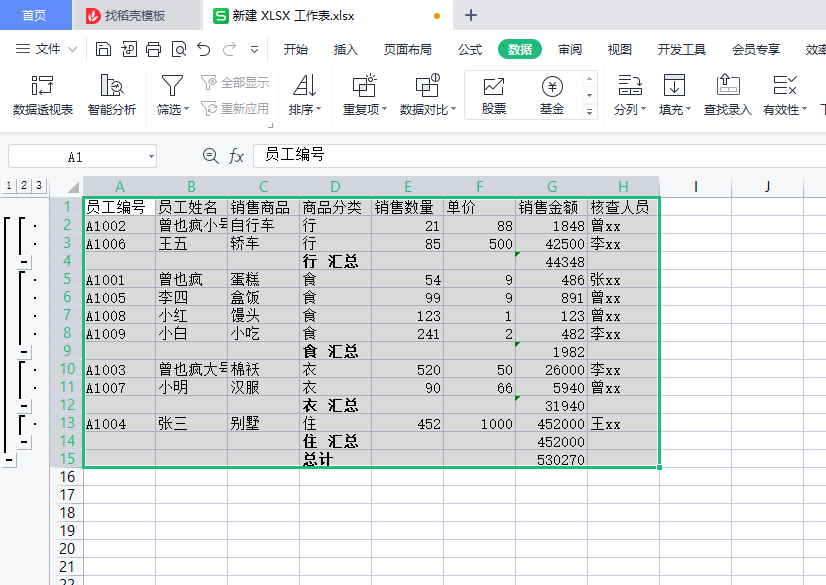Click the select-all corner triangle

(x=73, y=187)
